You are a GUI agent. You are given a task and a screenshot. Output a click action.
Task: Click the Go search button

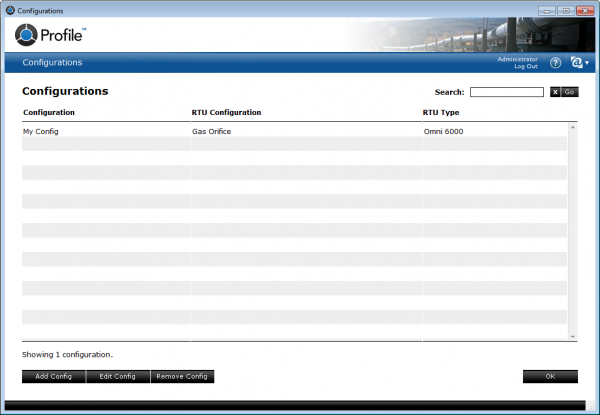click(x=569, y=92)
